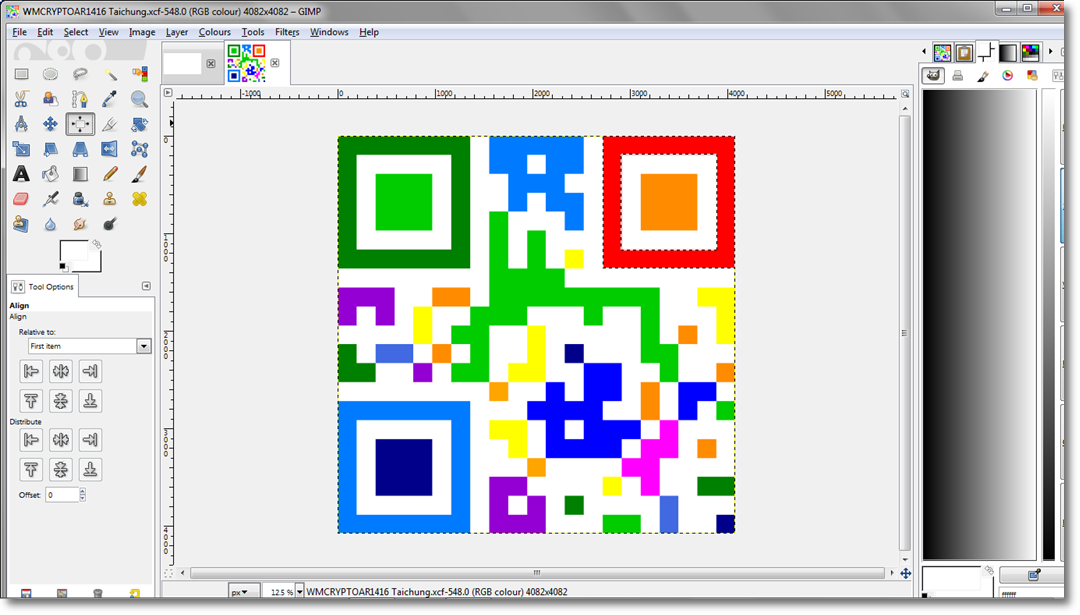1080x615 pixels.
Task: Open the Filters menu
Action: (287, 32)
